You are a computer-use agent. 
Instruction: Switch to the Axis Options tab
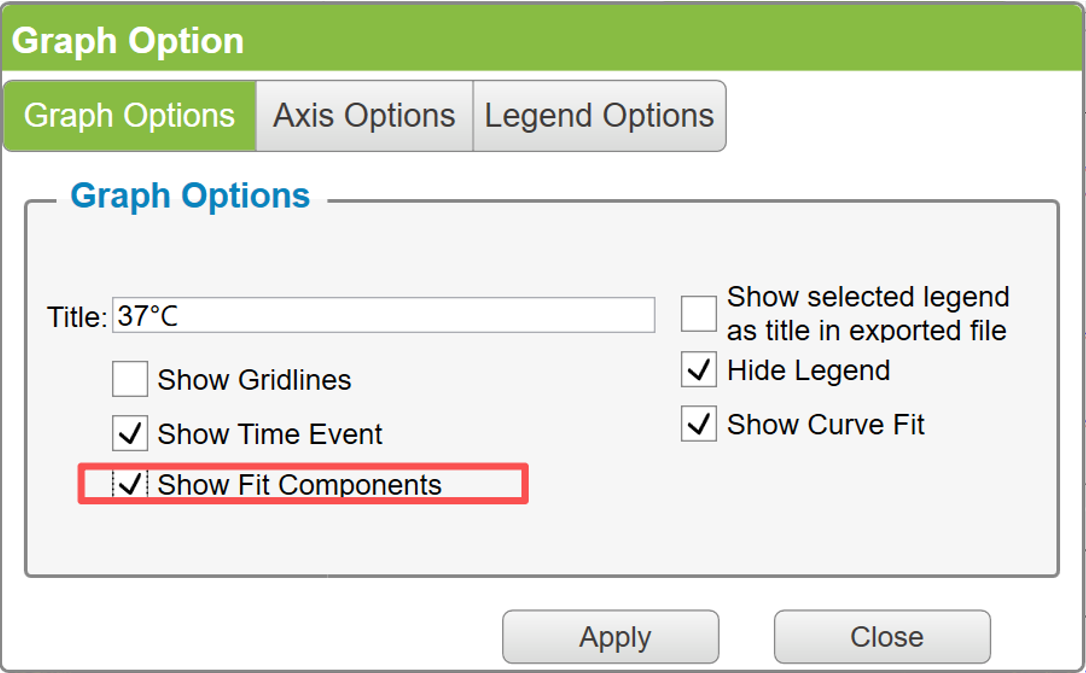pos(364,116)
